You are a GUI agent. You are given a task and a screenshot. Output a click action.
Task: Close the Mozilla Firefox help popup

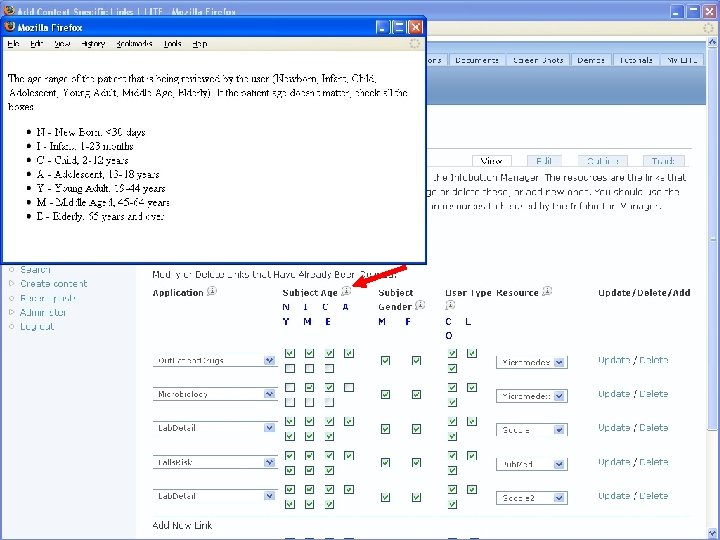pyautogui.click(x=415, y=28)
